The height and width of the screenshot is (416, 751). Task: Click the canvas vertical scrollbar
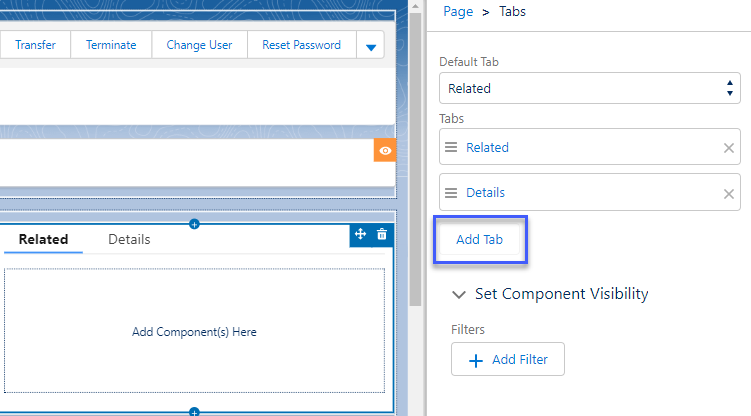click(416, 150)
